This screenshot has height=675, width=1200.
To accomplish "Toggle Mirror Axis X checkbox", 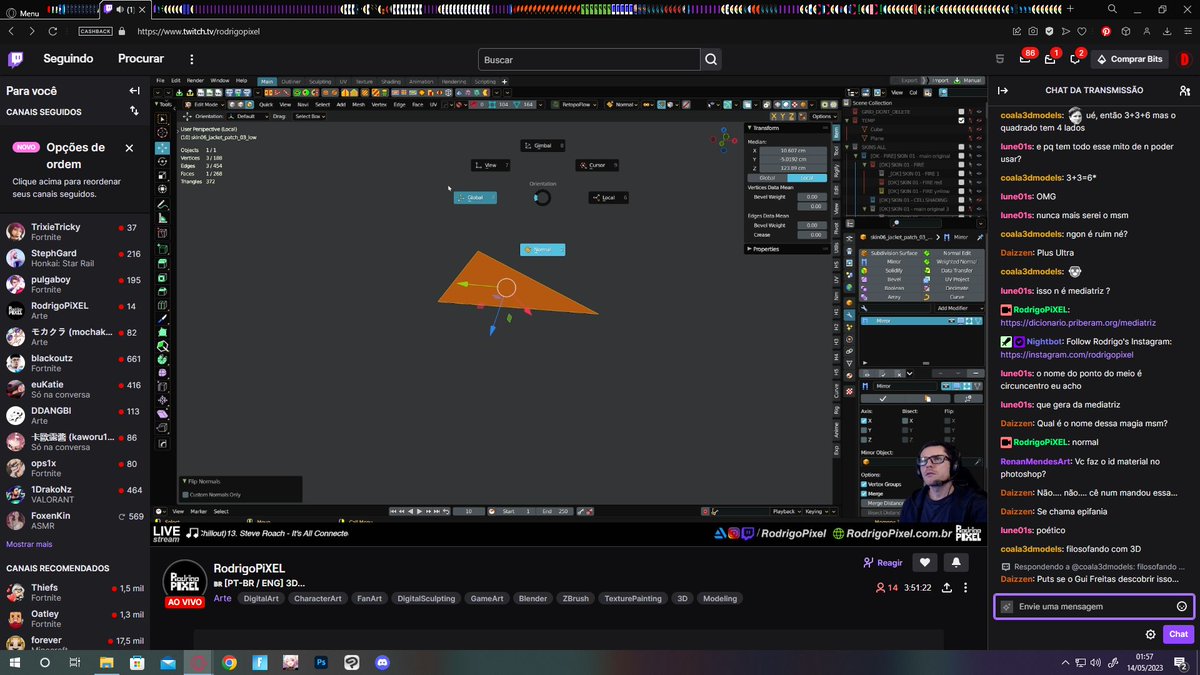I will tap(865, 421).
